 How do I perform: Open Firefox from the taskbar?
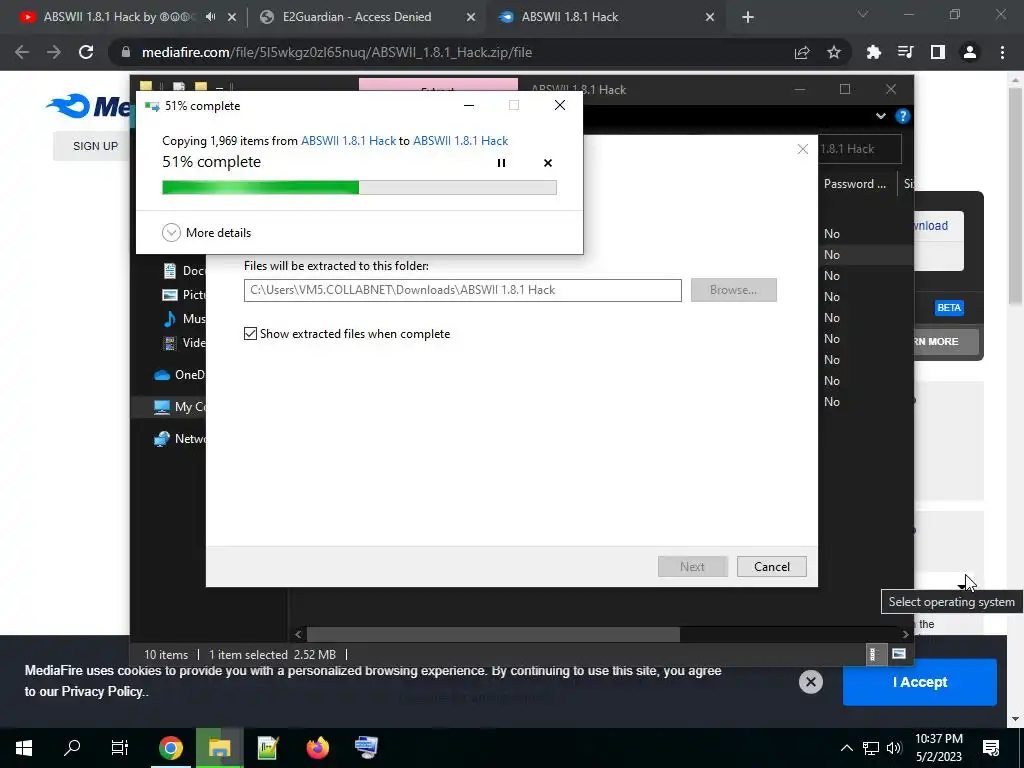(317, 748)
